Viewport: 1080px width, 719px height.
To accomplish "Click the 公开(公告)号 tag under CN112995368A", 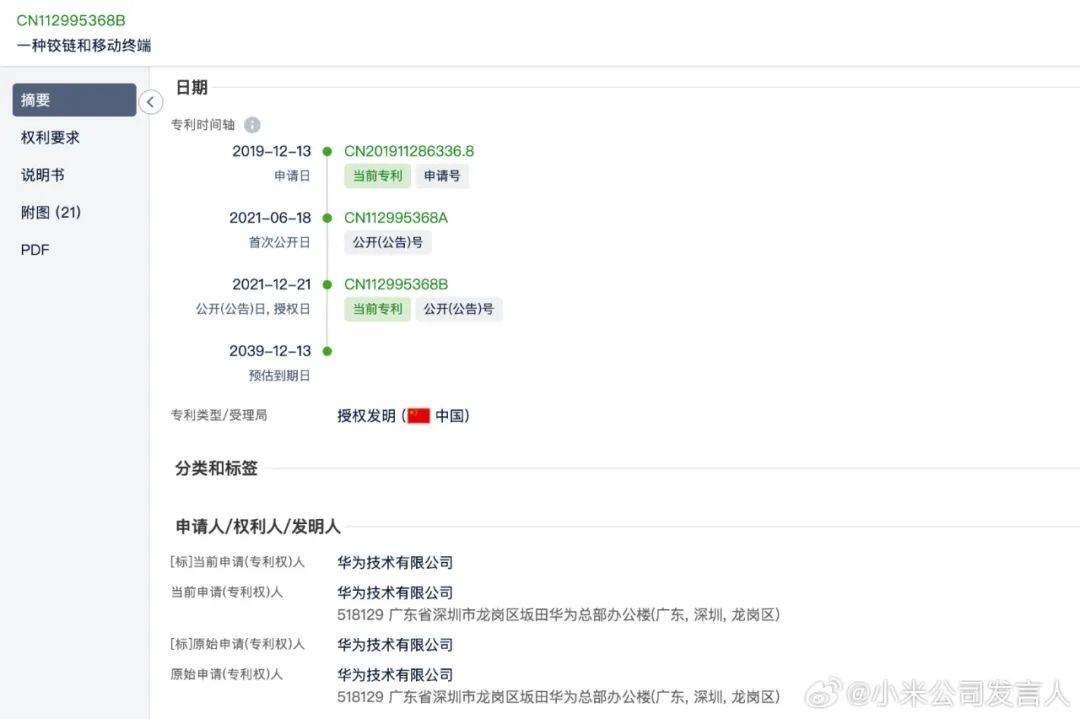I will point(388,242).
